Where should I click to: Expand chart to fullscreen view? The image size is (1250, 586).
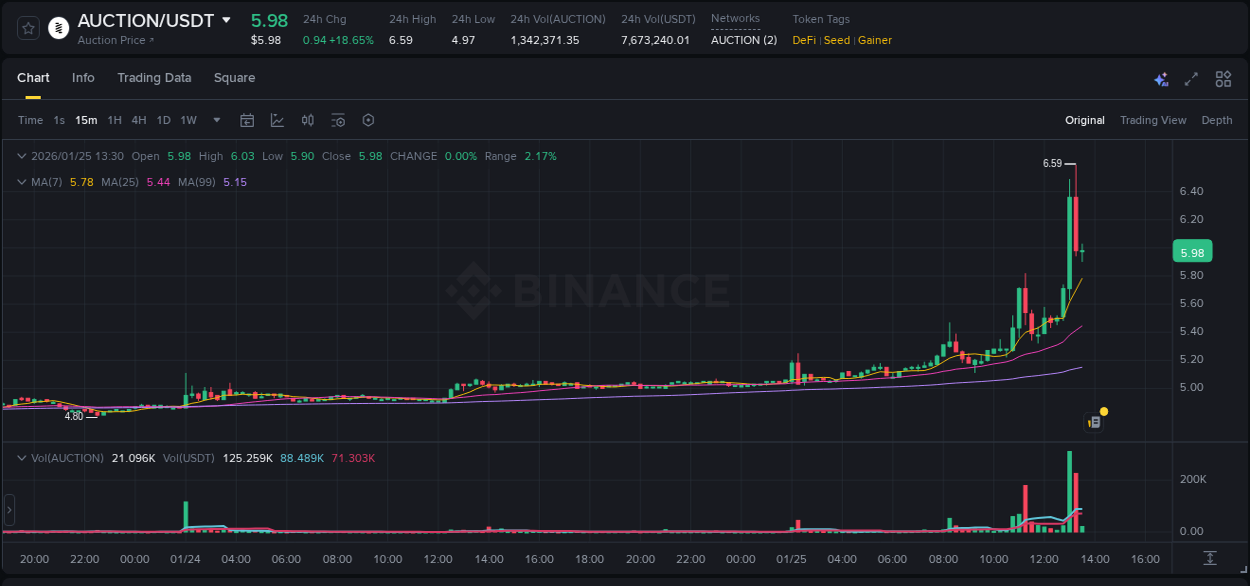(x=1191, y=78)
